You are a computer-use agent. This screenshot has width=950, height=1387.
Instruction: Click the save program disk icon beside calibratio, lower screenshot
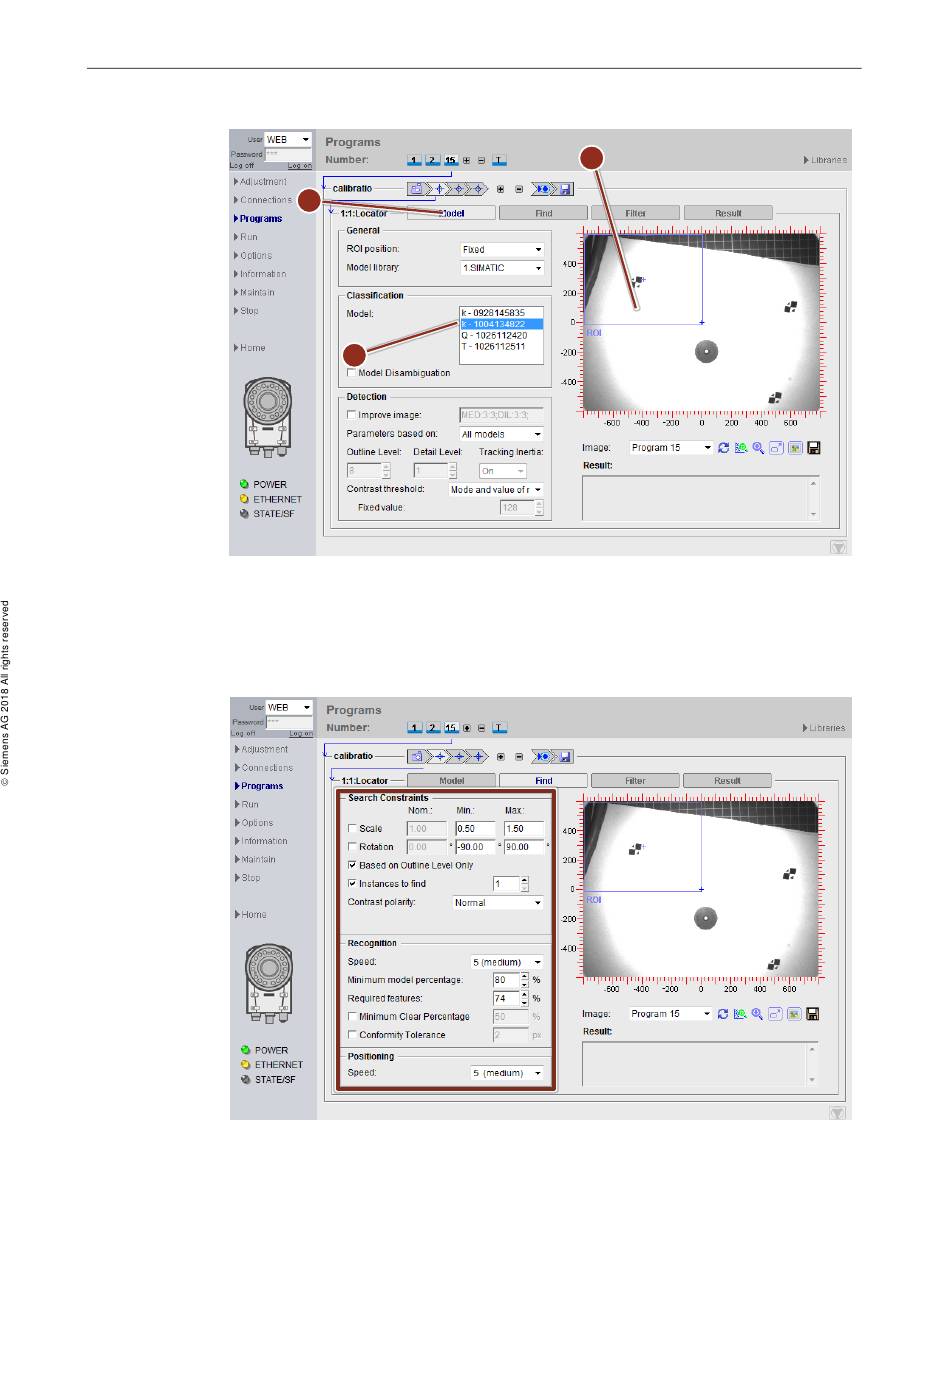pyautogui.click(x=566, y=756)
